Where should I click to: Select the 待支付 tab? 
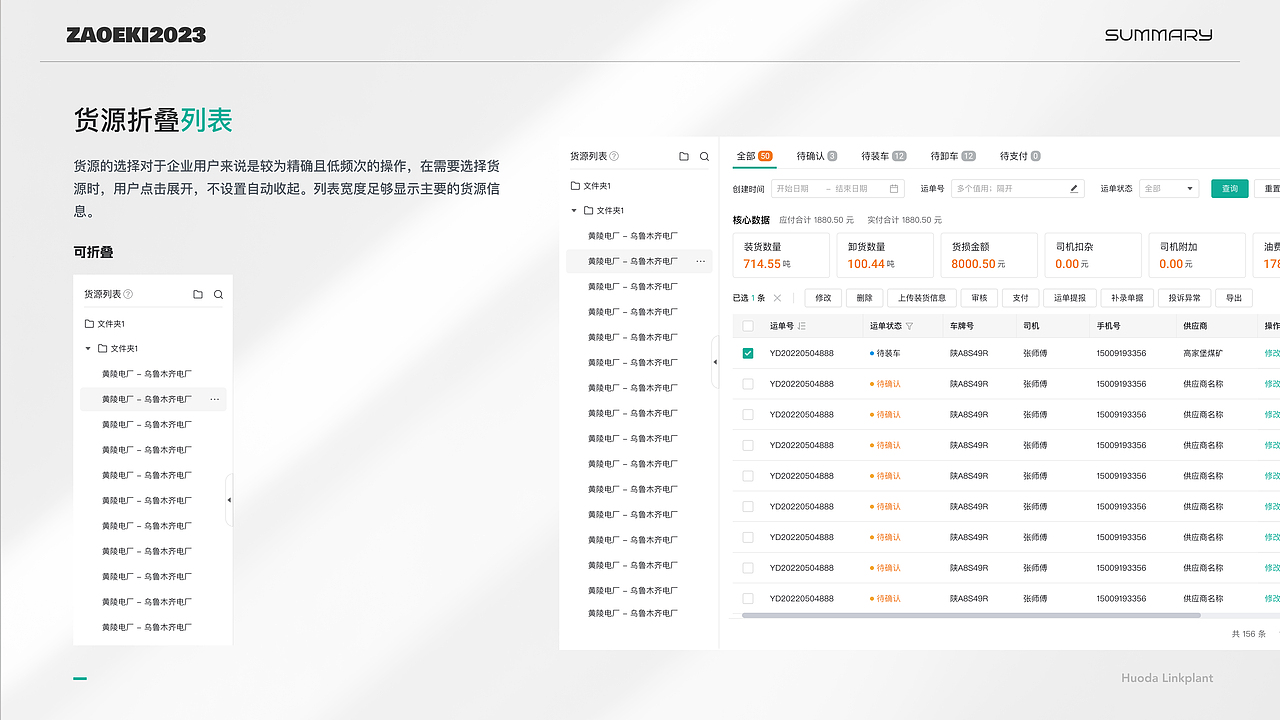pos(1020,156)
